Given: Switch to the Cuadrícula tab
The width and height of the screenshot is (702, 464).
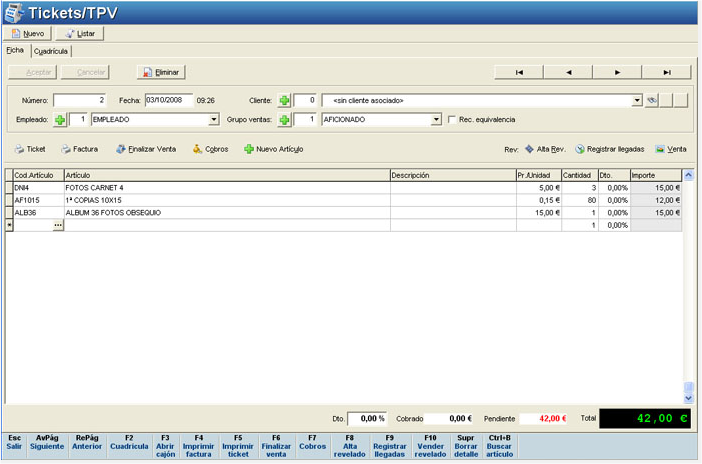Looking at the screenshot, I should pos(51,51).
